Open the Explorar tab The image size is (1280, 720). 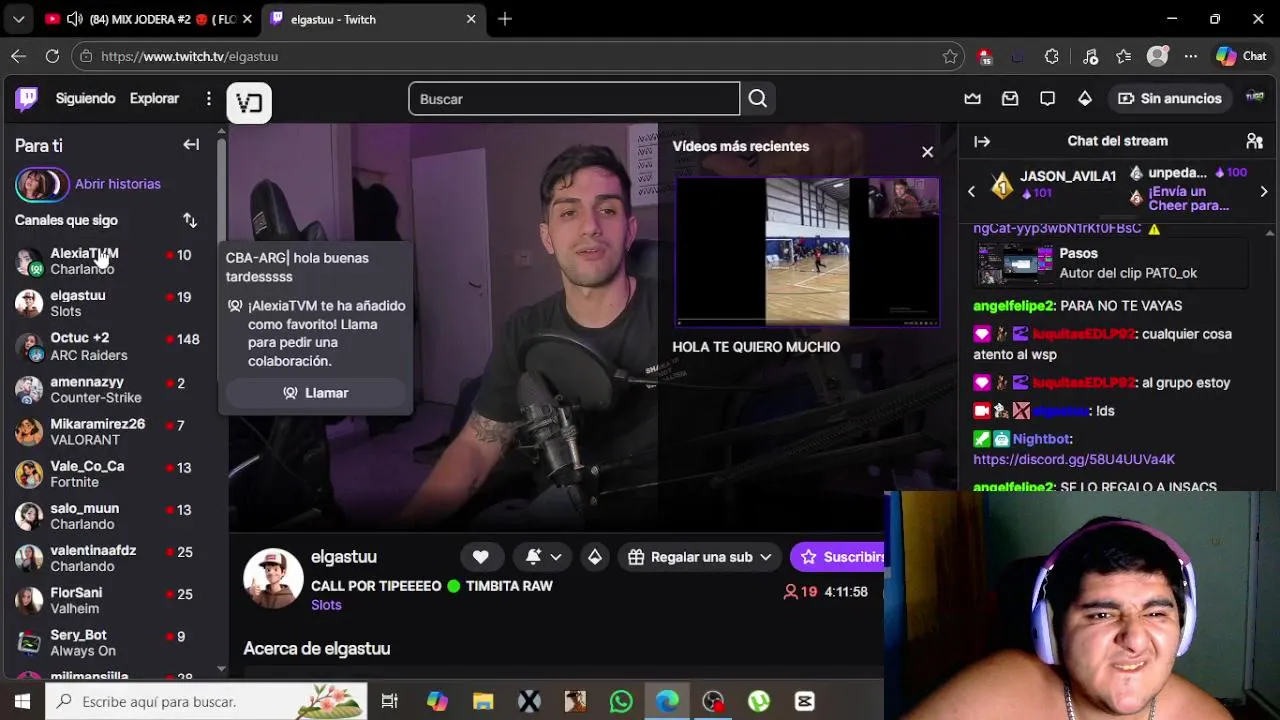(154, 98)
